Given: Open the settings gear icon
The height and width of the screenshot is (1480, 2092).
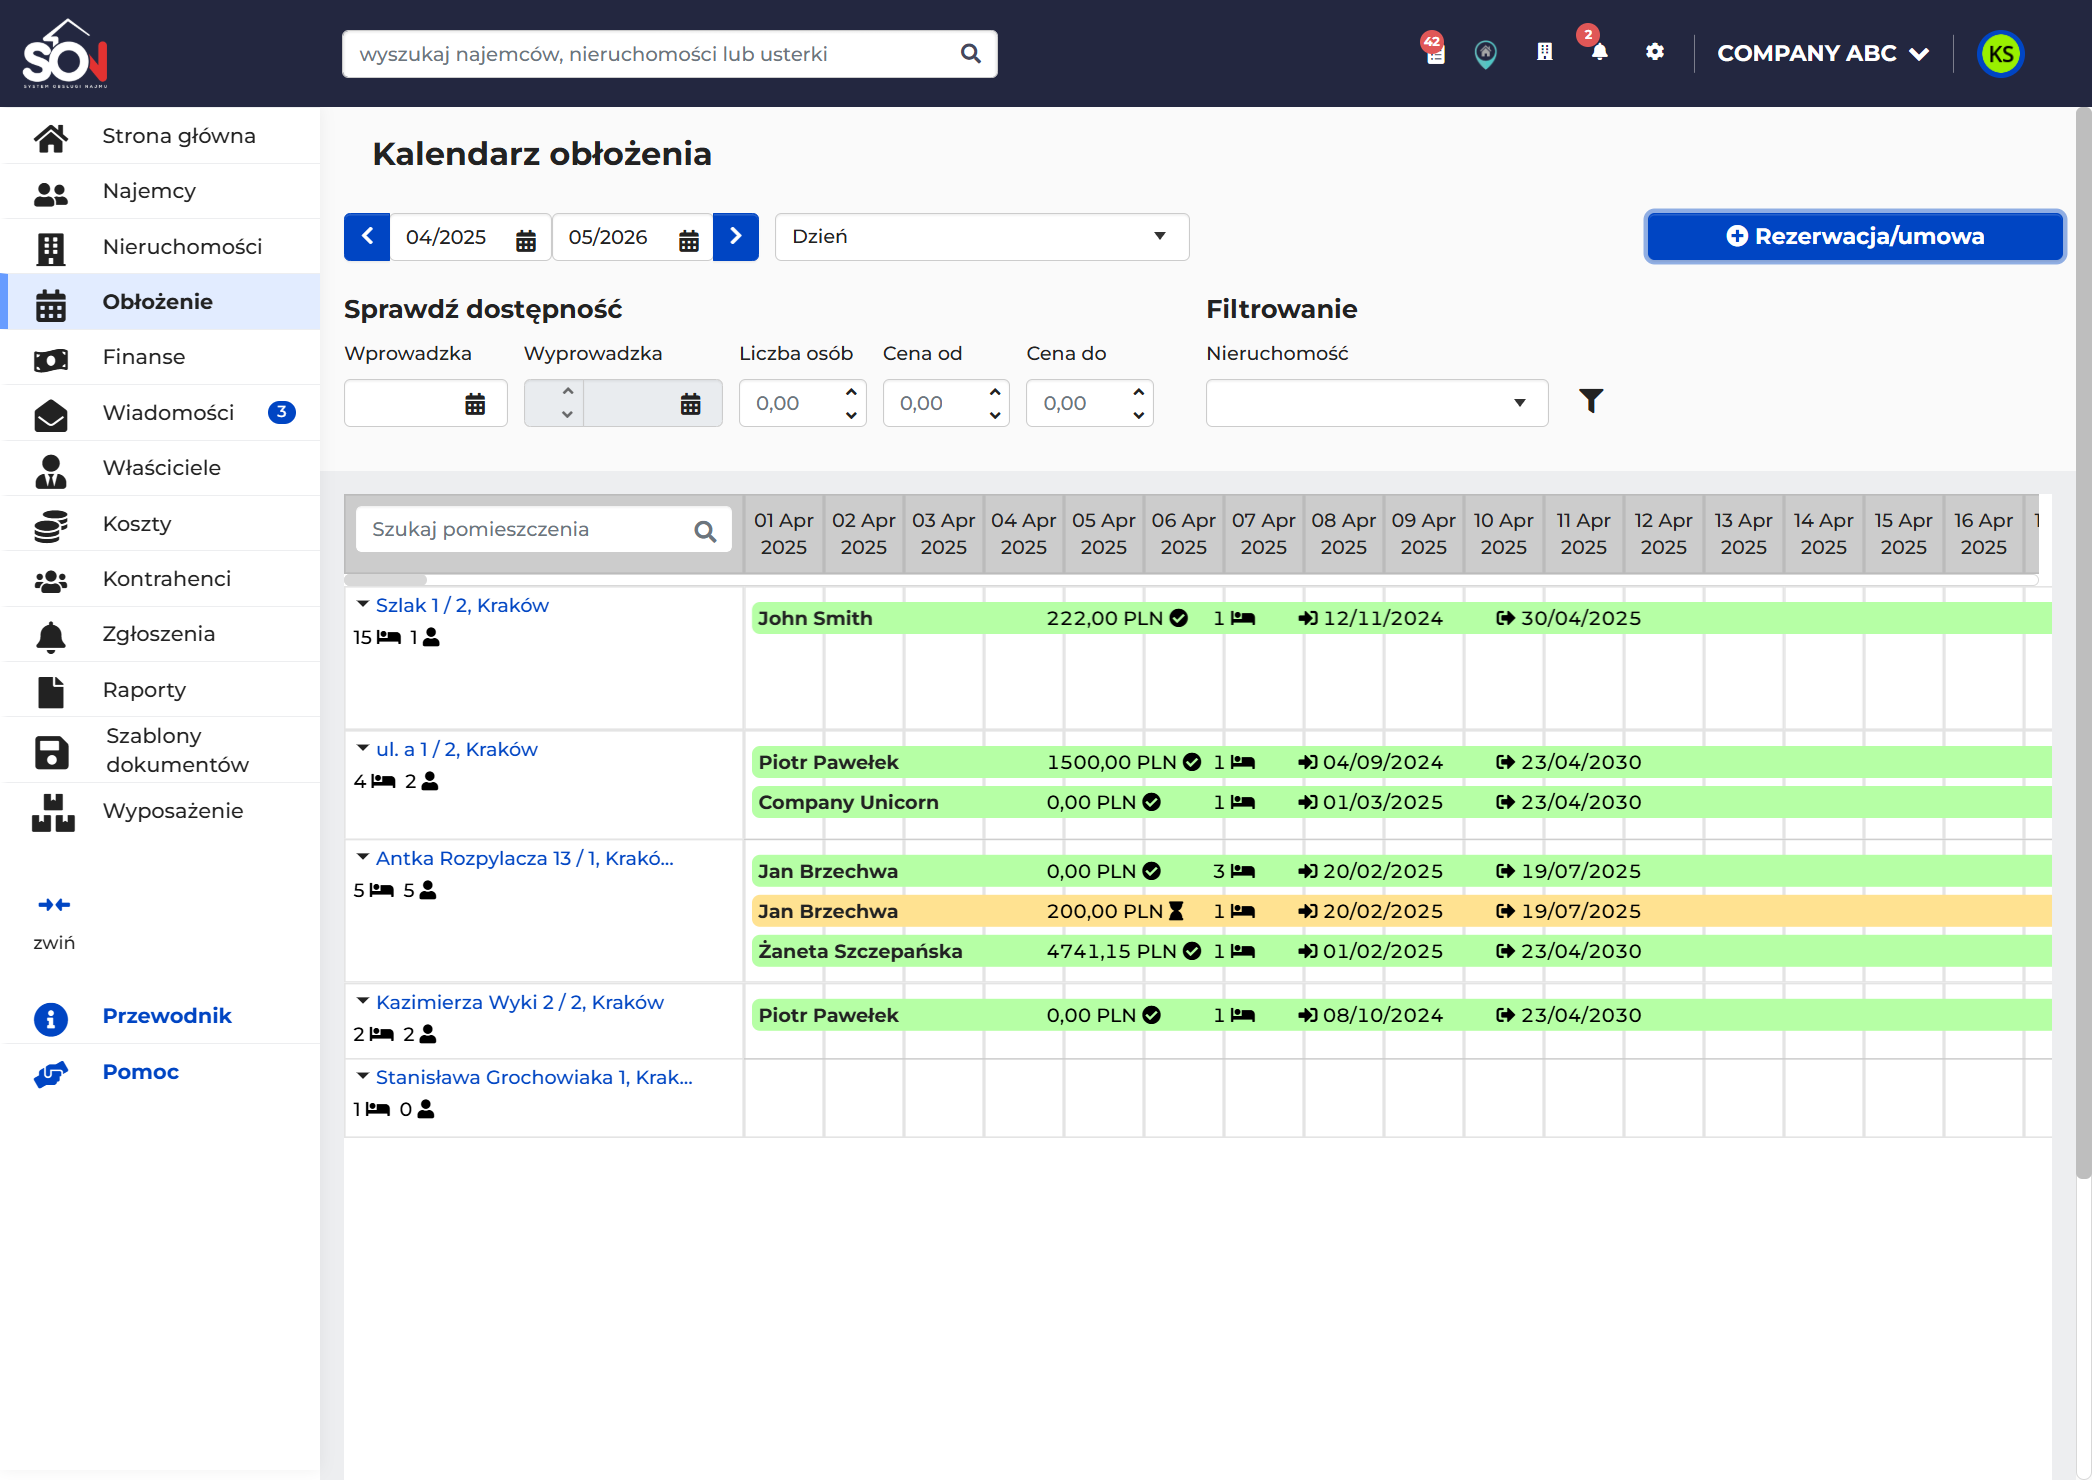Looking at the screenshot, I should click(1655, 52).
